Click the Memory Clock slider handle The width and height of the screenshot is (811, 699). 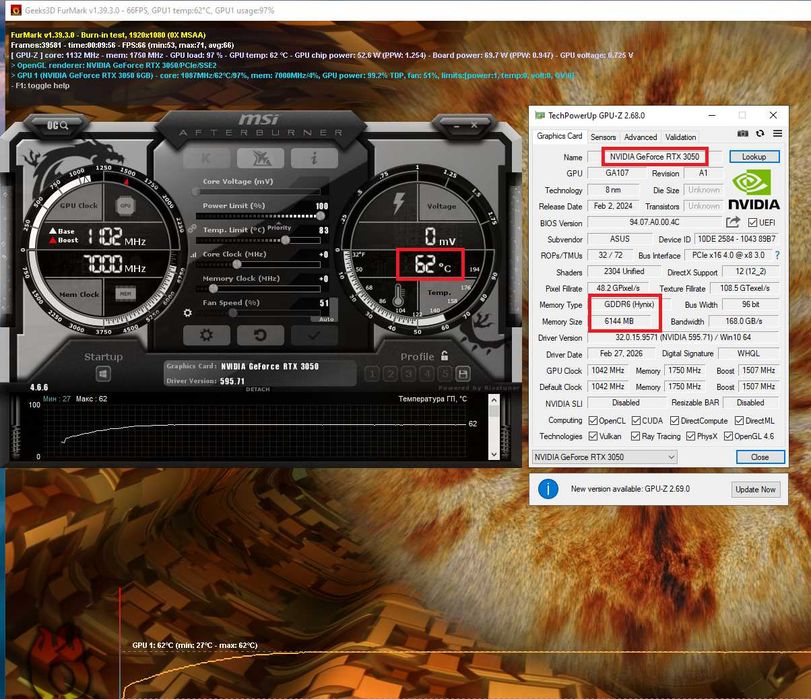(213, 289)
